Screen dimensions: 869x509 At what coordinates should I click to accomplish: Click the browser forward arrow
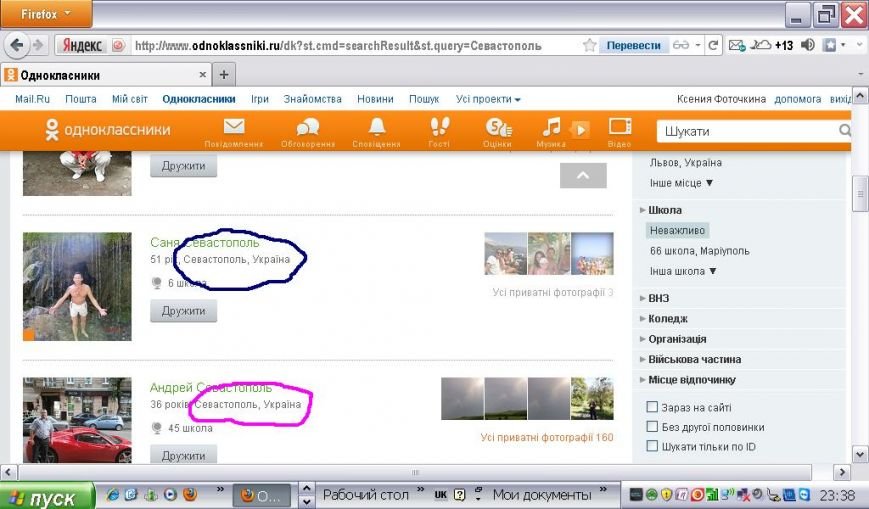38,45
